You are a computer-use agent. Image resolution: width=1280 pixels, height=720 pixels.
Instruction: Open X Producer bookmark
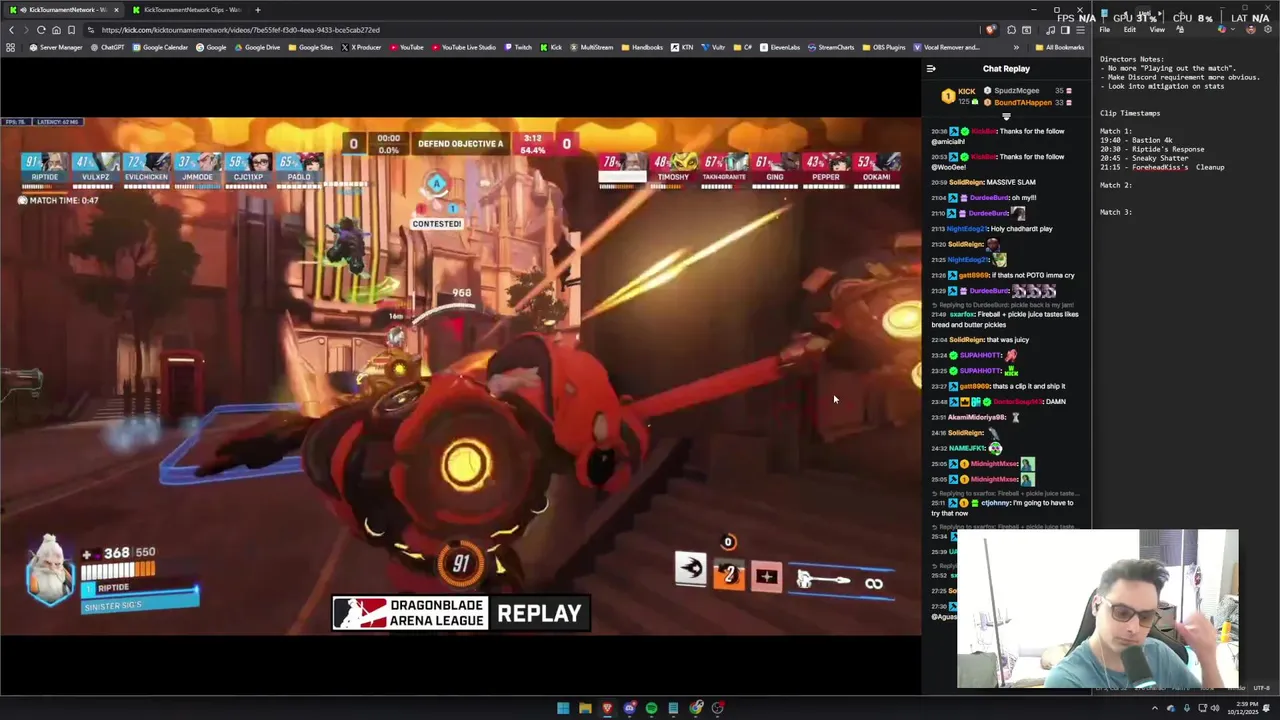tap(361, 47)
